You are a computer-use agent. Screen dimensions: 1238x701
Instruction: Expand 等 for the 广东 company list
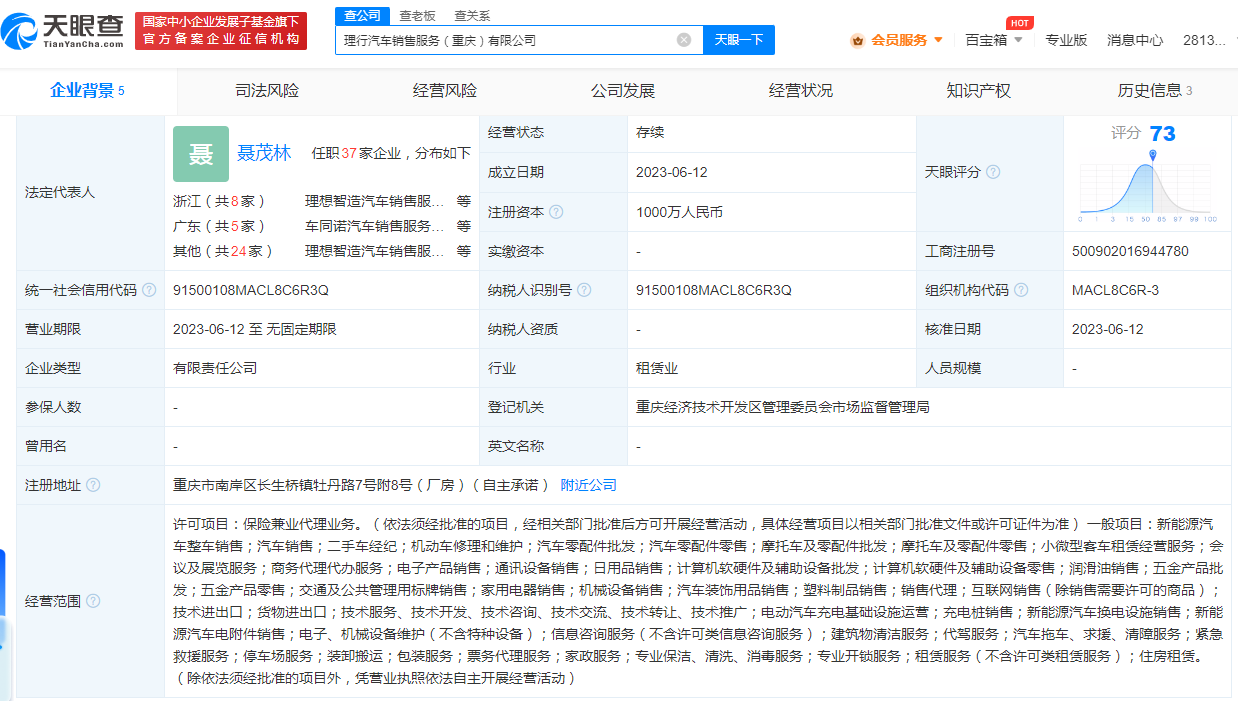(464, 226)
